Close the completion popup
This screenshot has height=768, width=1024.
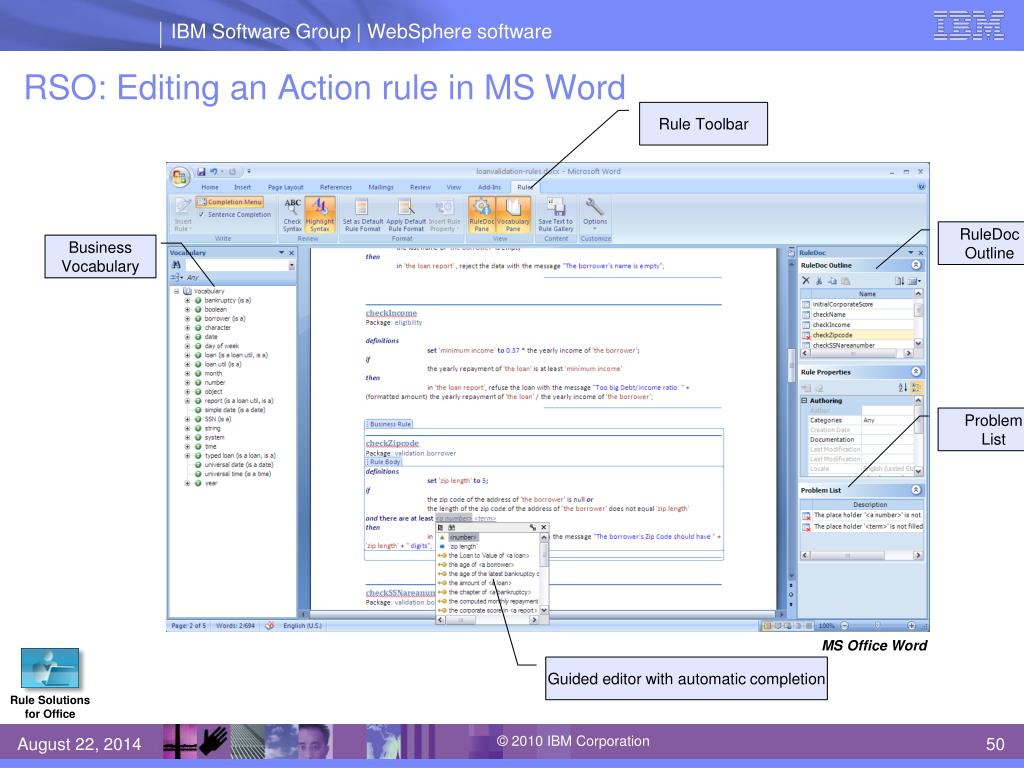(x=543, y=527)
